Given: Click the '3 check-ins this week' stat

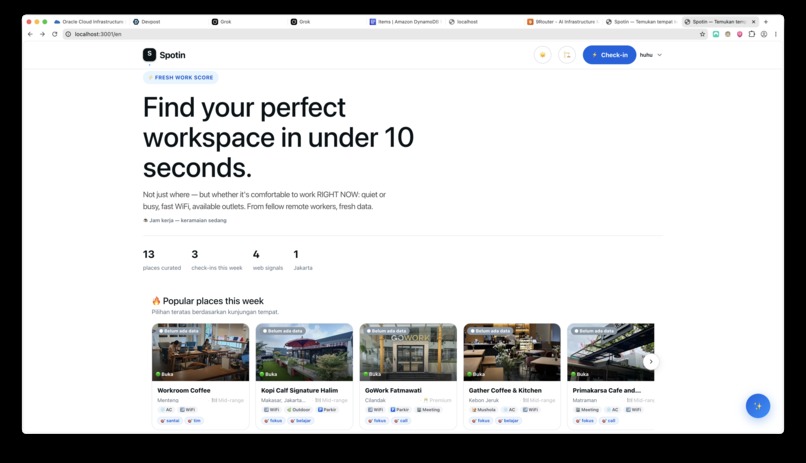Looking at the screenshot, I should 216,260.
